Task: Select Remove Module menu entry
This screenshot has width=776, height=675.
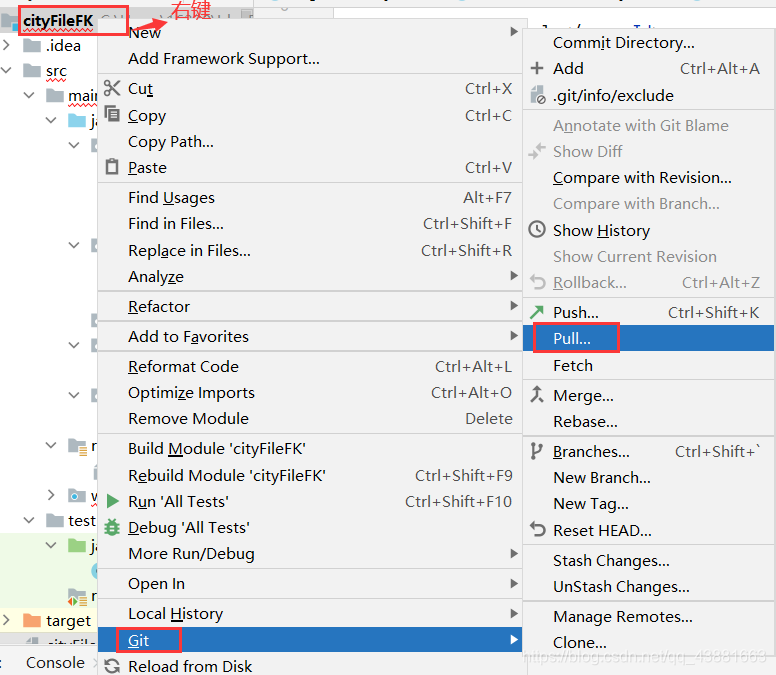Action: (310, 419)
